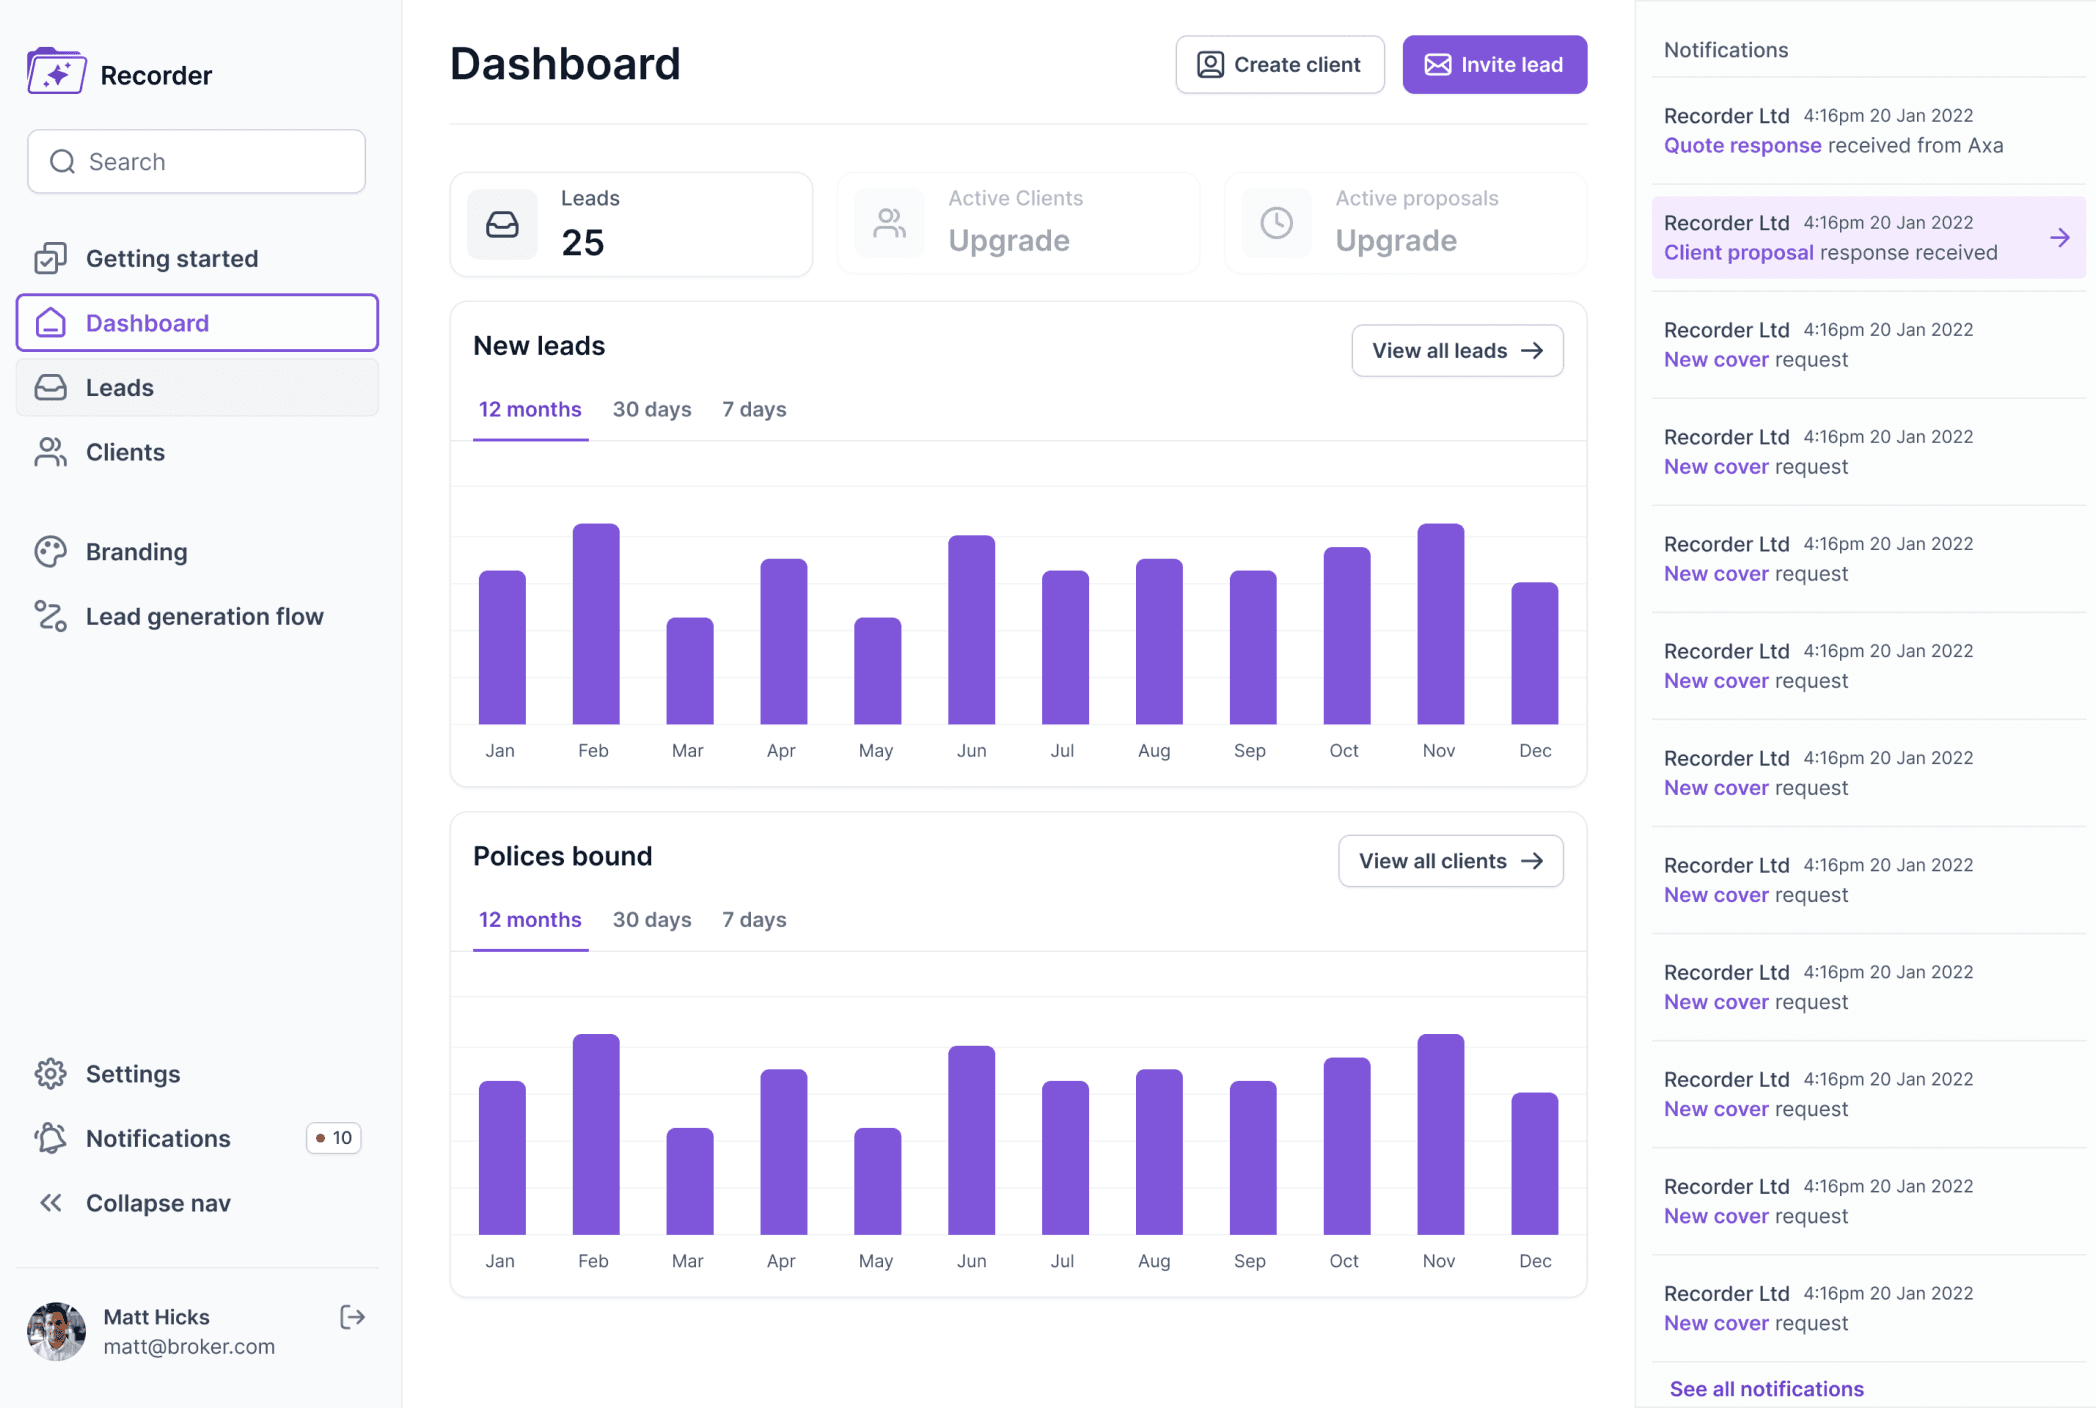Image resolution: width=2096 pixels, height=1408 pixels.
Task: Open Clients people icon in sidebar
Action: (50, 452)
